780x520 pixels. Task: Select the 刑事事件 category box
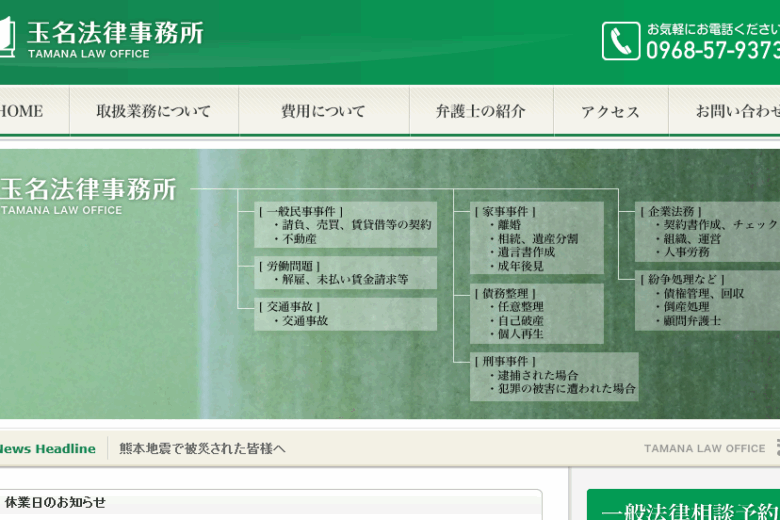click(x=554, y=375)
